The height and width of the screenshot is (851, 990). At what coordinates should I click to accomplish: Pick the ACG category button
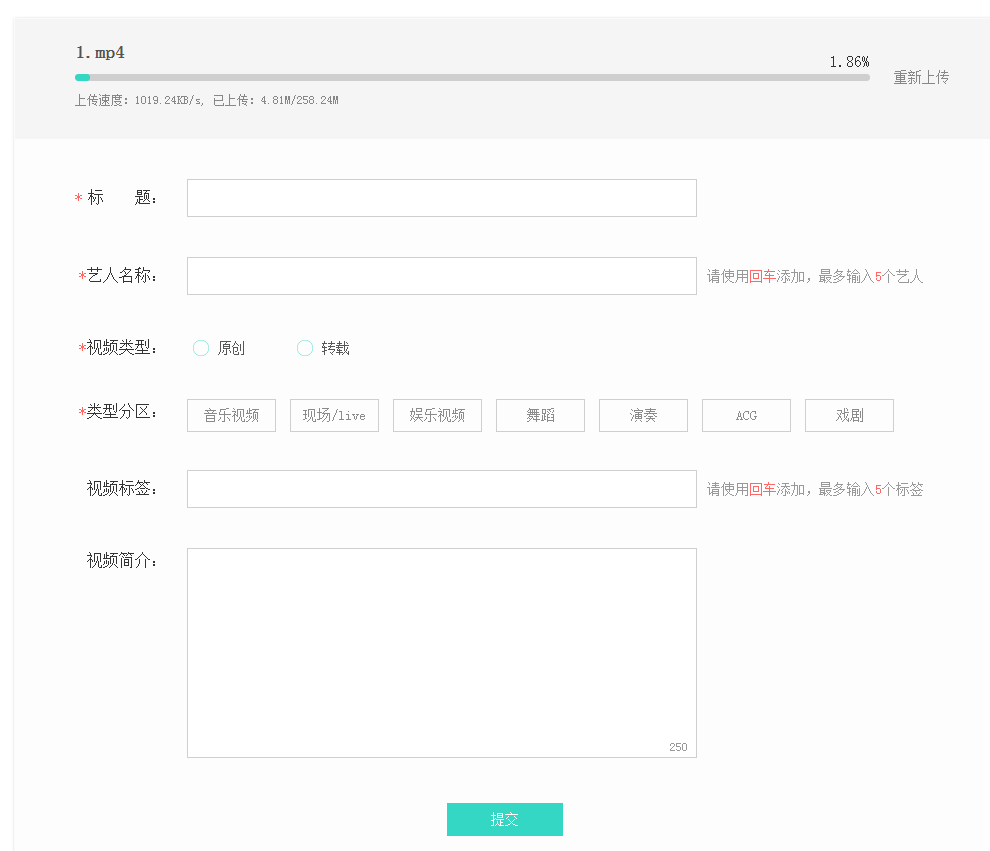746,415
